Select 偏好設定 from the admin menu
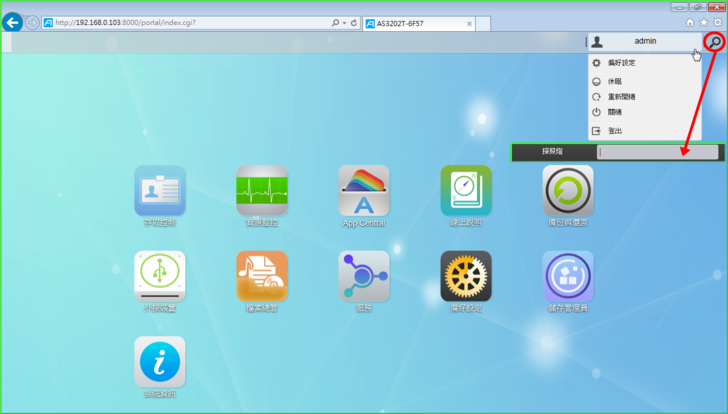Image resolution: width=728 pixels, height=414 pixels. click(621, 63)
